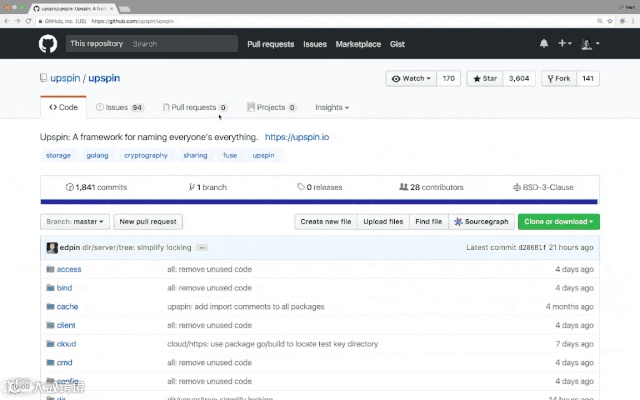Select the upspin topic tag
Image resolution: width=640 pixels, height=400 pixels.
263,156
